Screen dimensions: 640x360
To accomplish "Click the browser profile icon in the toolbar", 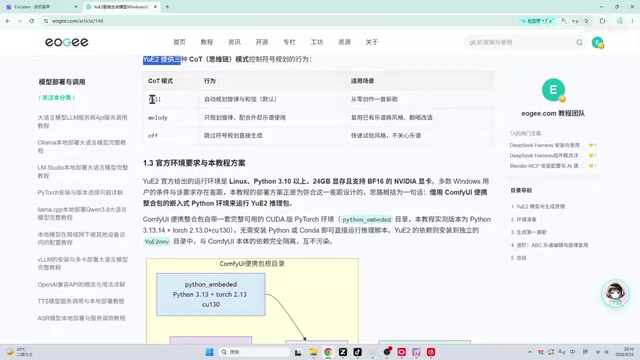I will click(620, 21).
